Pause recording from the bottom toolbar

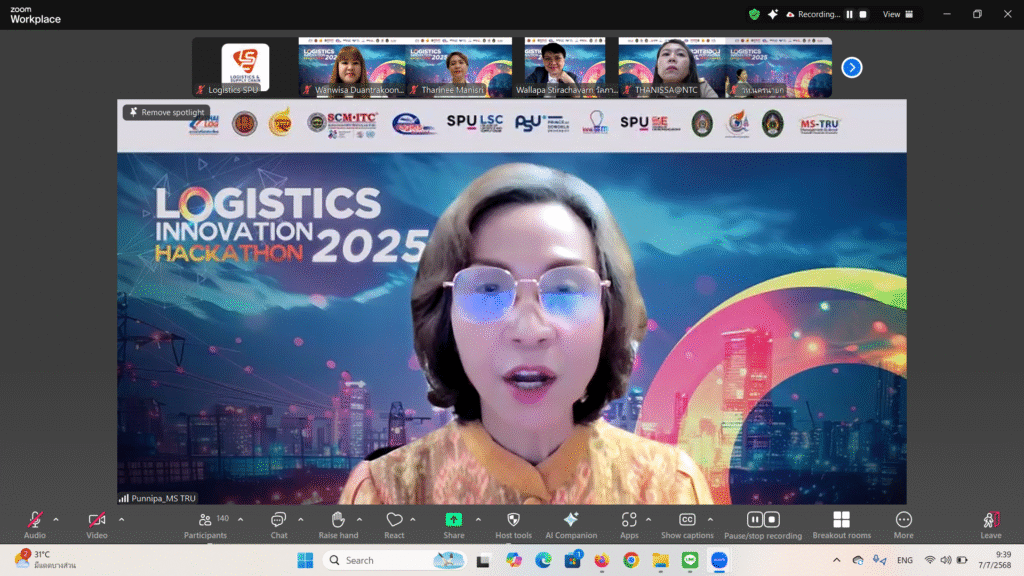point(755,519)
